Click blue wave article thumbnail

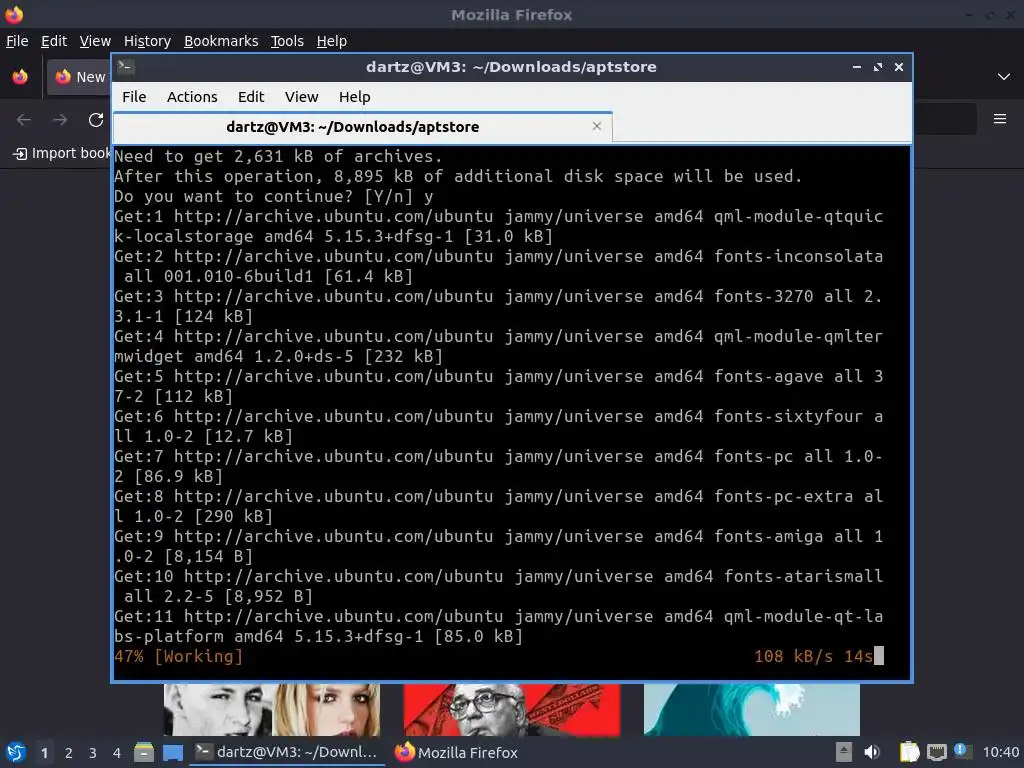click(752, 710)
